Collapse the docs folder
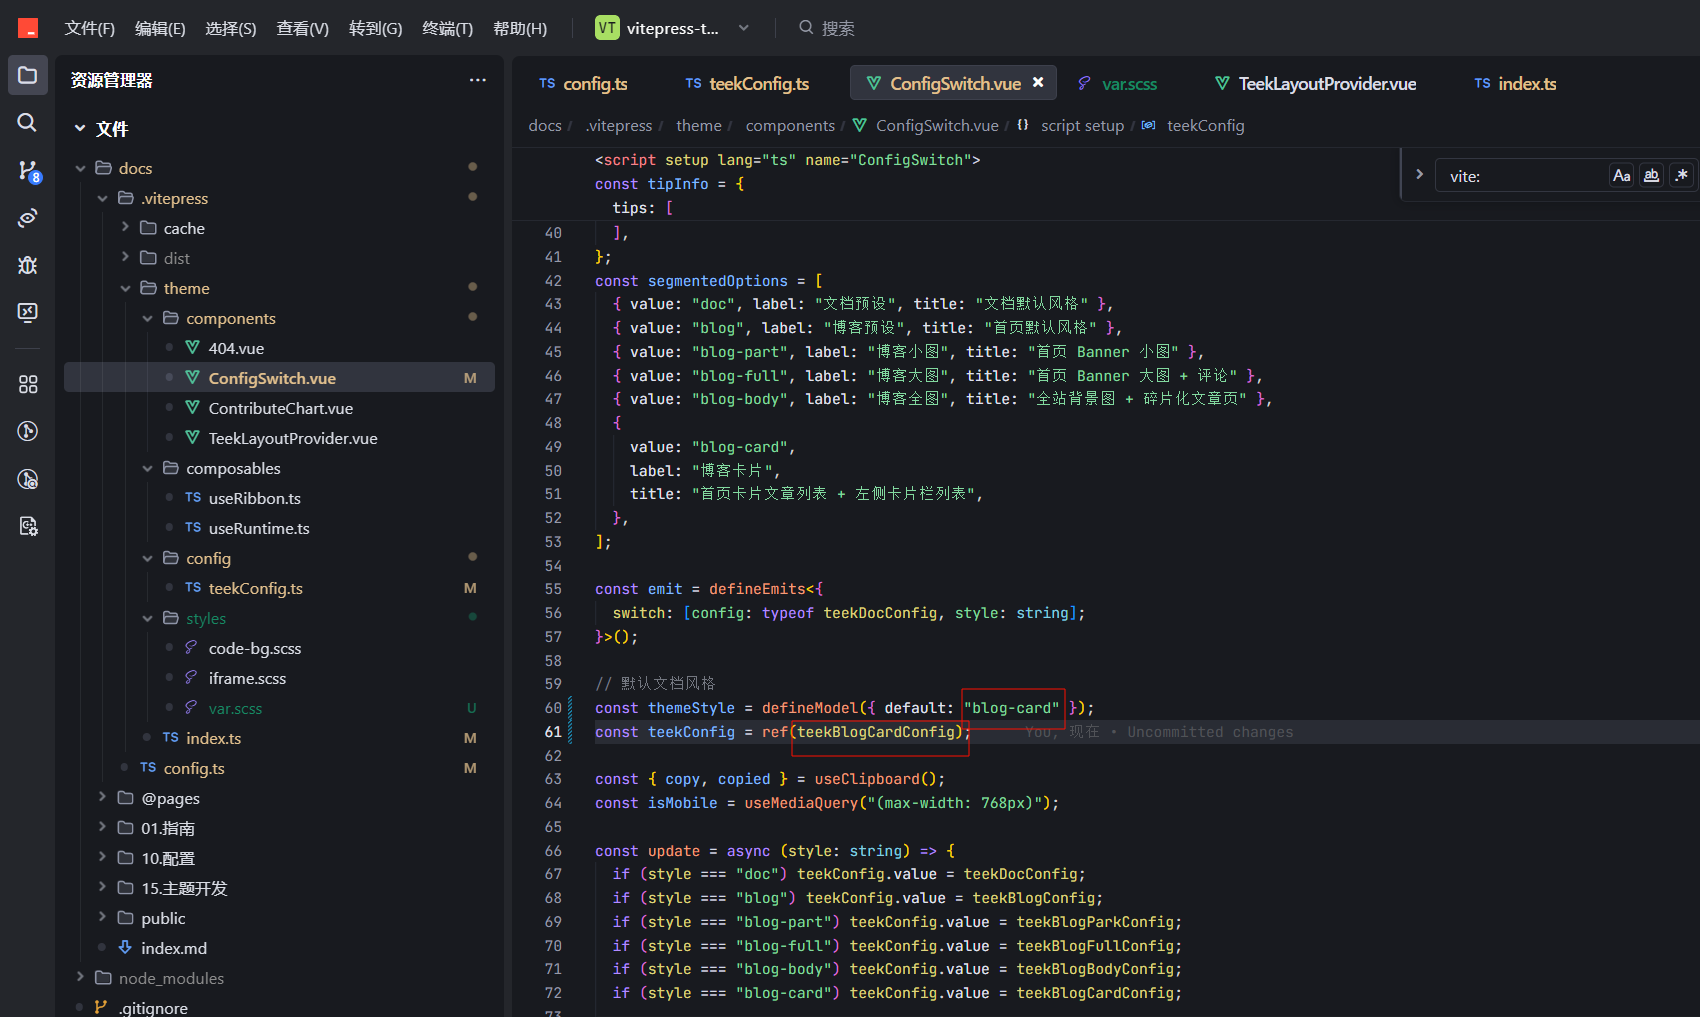The height and width of the screenshot is (1017, 1700). (80, 168)
